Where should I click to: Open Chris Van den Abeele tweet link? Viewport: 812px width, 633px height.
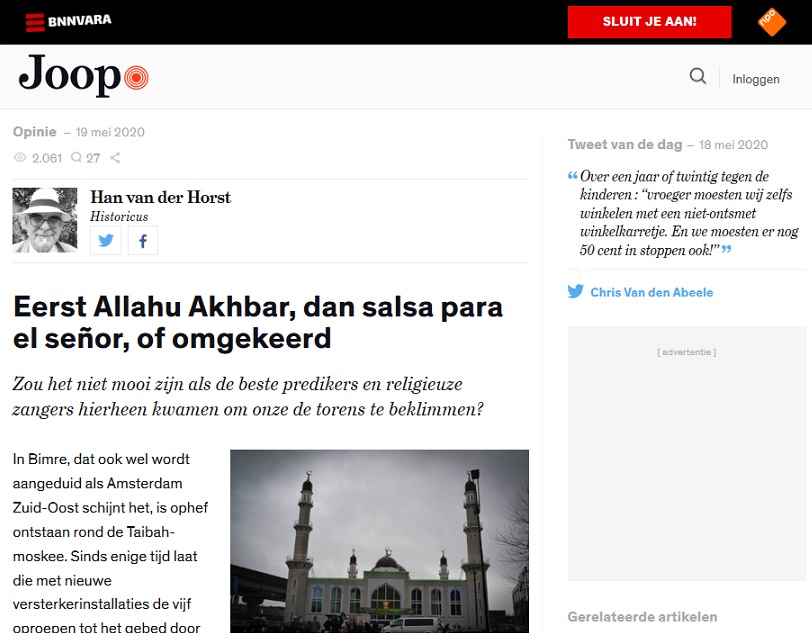tap(651, 292)
